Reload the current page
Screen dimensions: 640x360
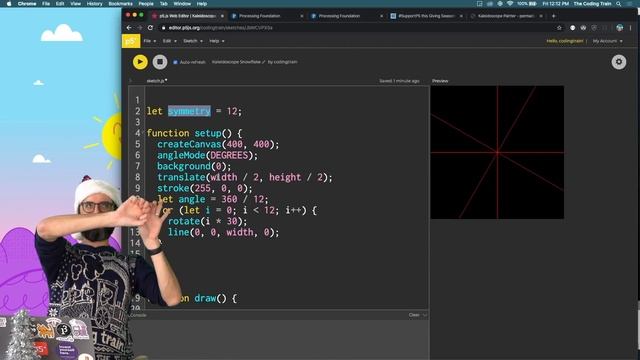(x=150, y=28)
